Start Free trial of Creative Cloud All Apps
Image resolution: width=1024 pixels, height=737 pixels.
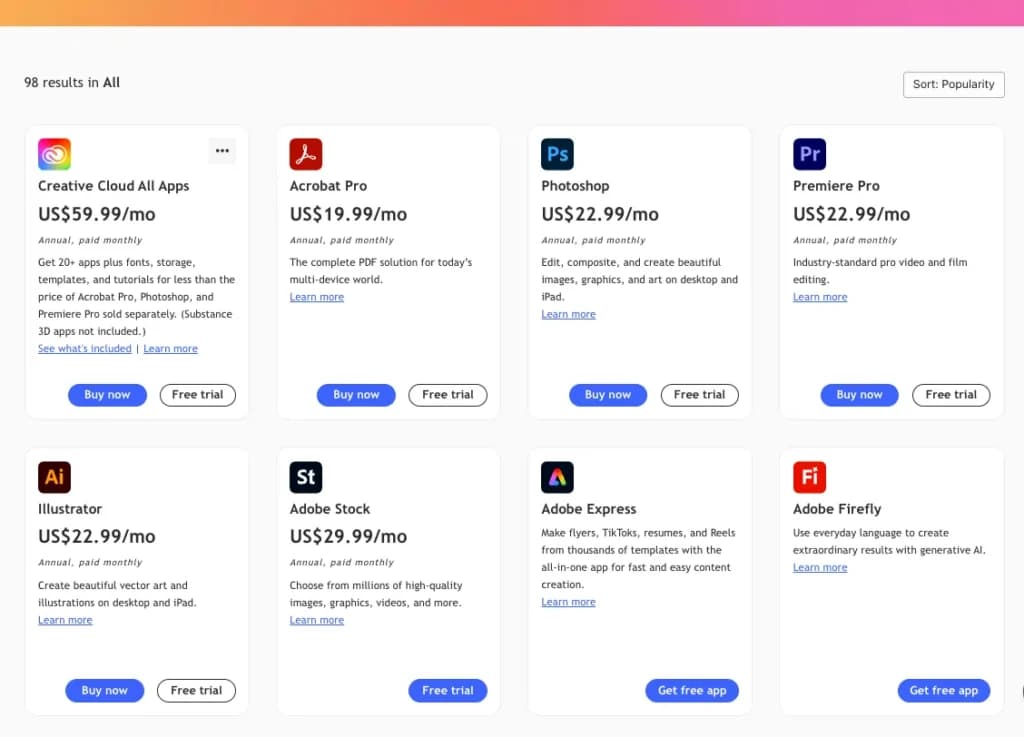click(198, 395)
